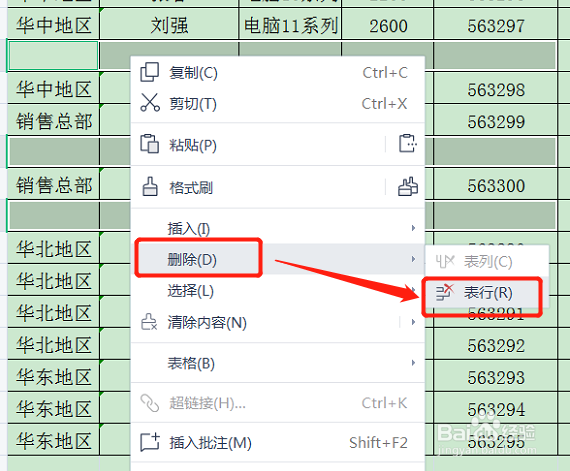Screen dimensions: 570x471
Task: Select the cell containing 563293
Action: pyautogui.click(x=495, y=377)
